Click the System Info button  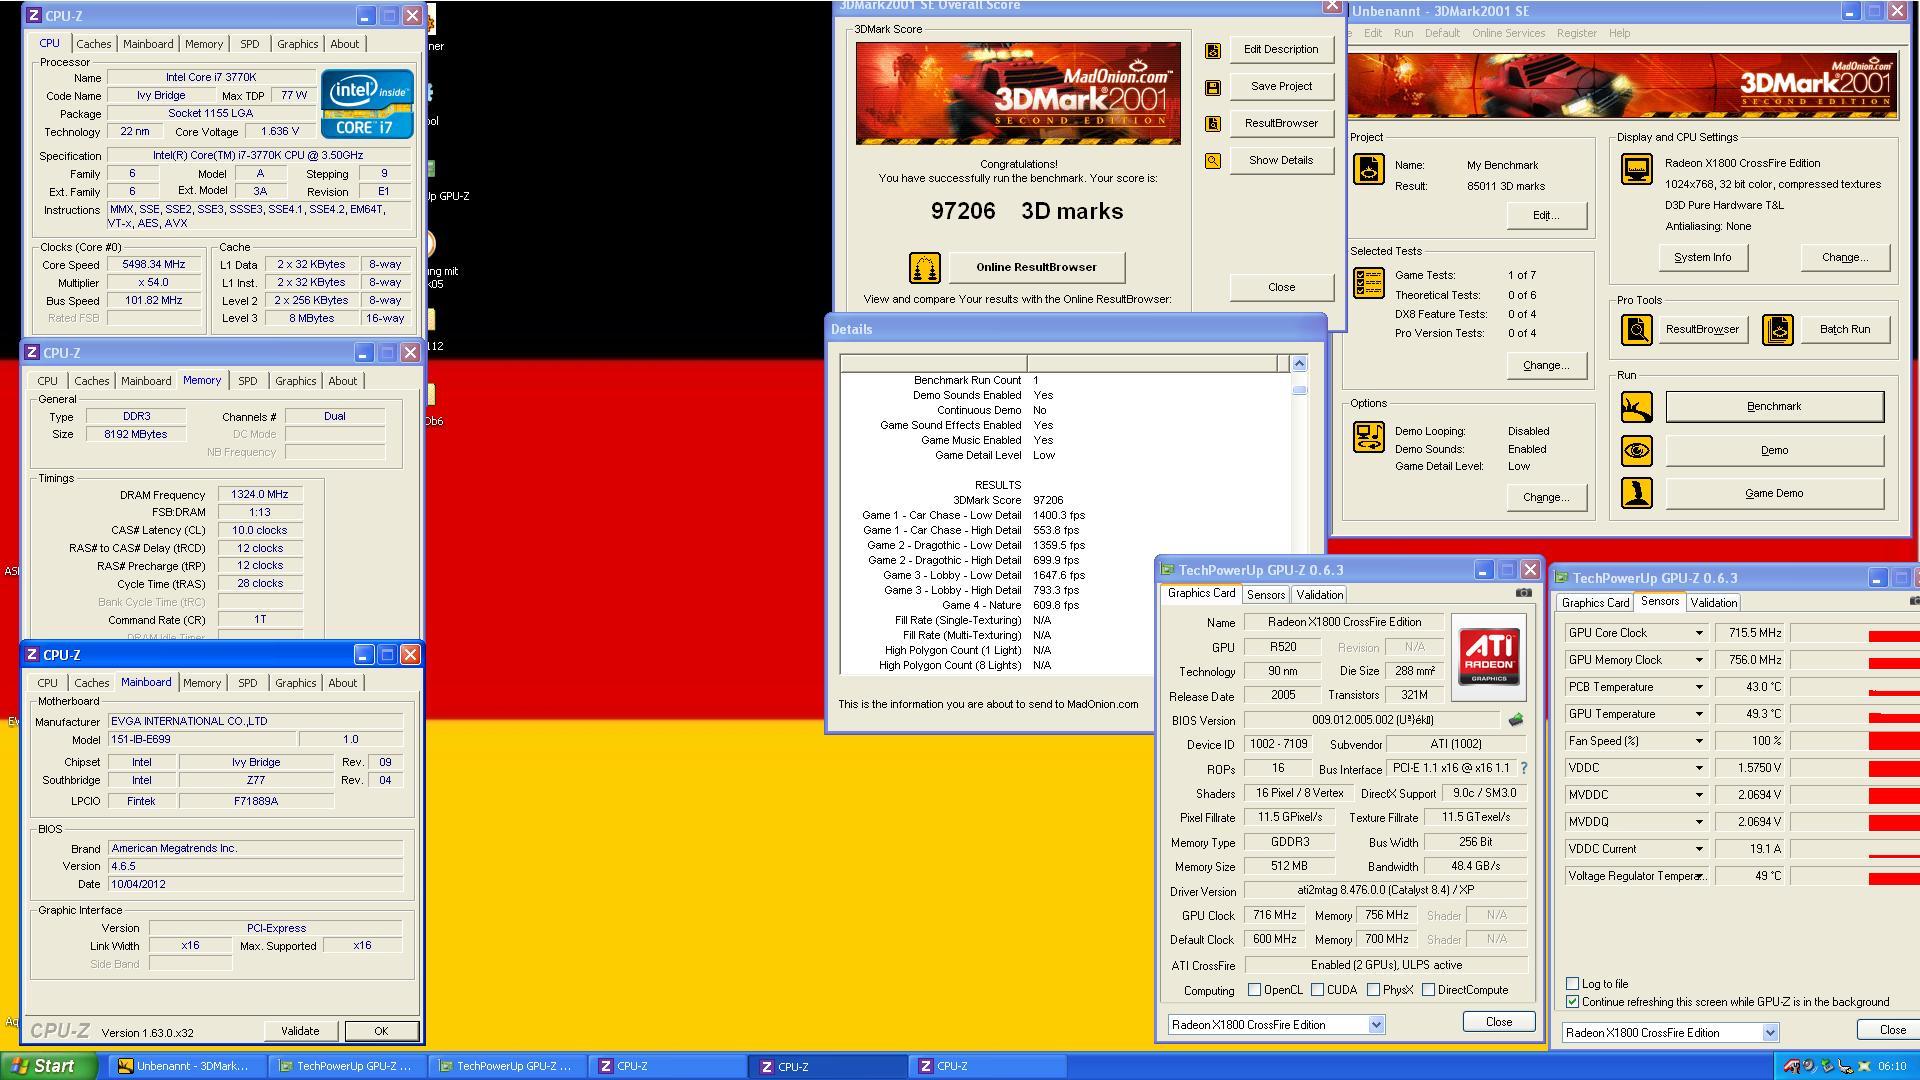tap(1702, 258)
